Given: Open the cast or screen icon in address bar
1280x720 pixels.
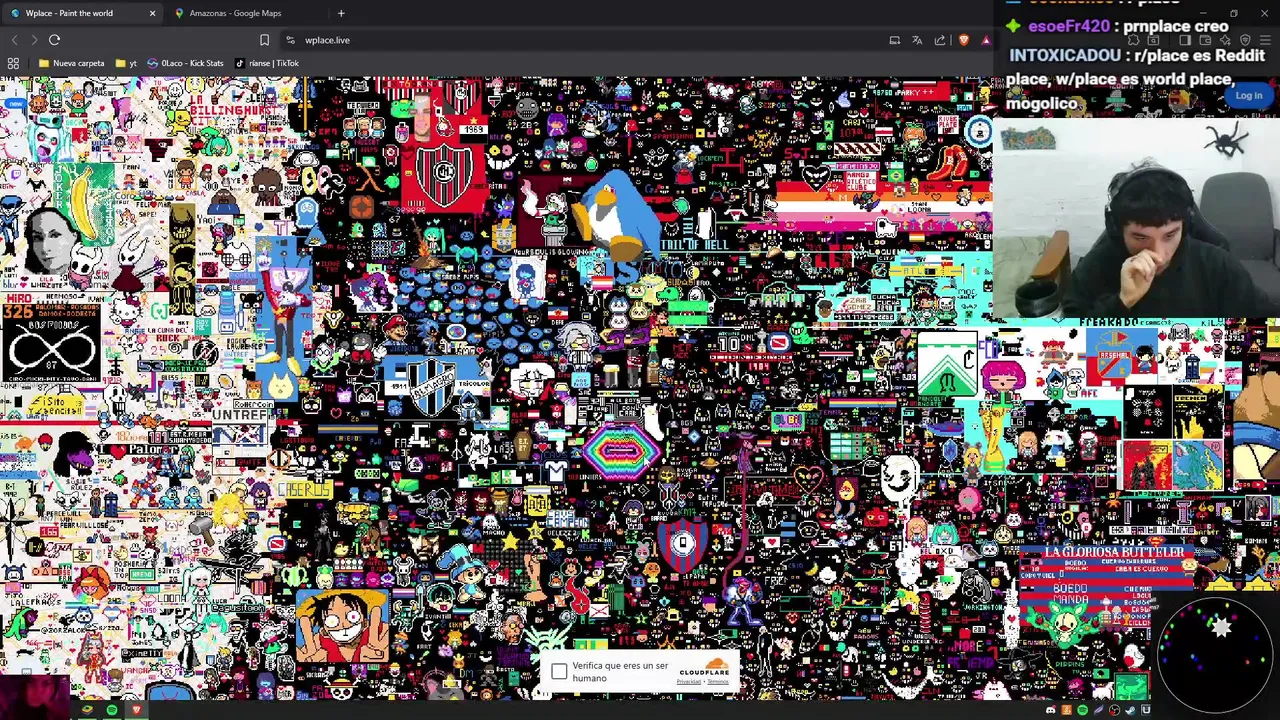Looking at the screenshot, I should tap(895, 40).
